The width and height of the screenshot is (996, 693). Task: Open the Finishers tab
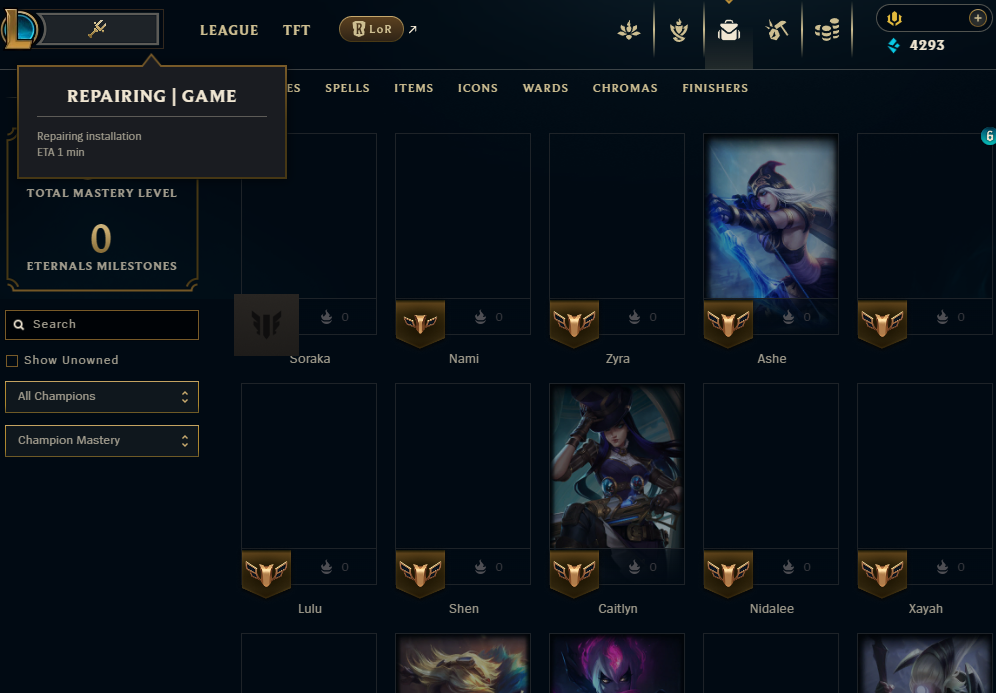715,88
